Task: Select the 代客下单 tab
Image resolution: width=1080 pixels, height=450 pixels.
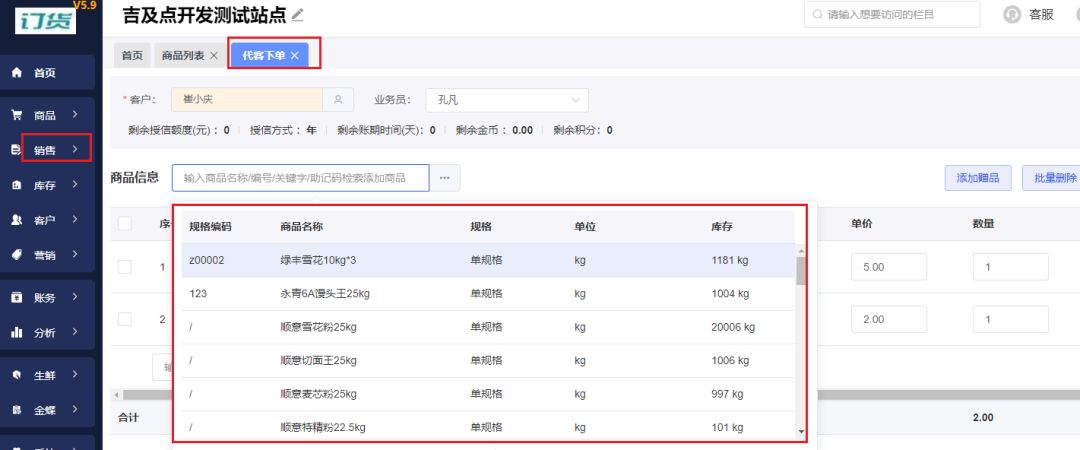Action: 269,56
